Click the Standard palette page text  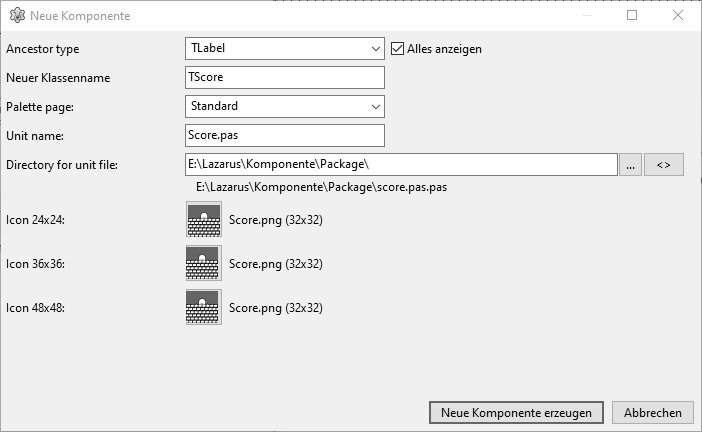(x=214, y=106)
